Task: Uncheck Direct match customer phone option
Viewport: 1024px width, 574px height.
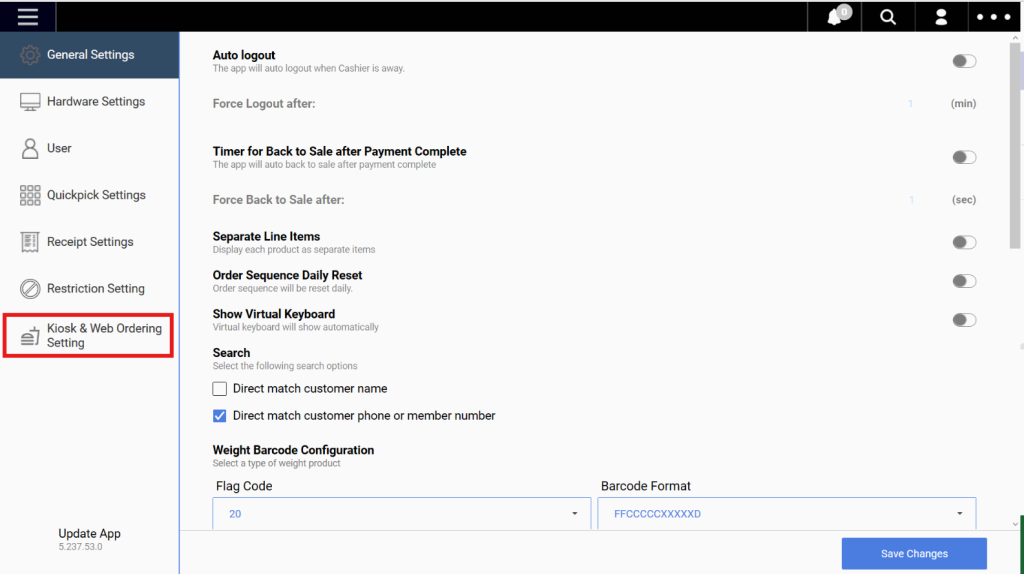Action: [219, 416]
